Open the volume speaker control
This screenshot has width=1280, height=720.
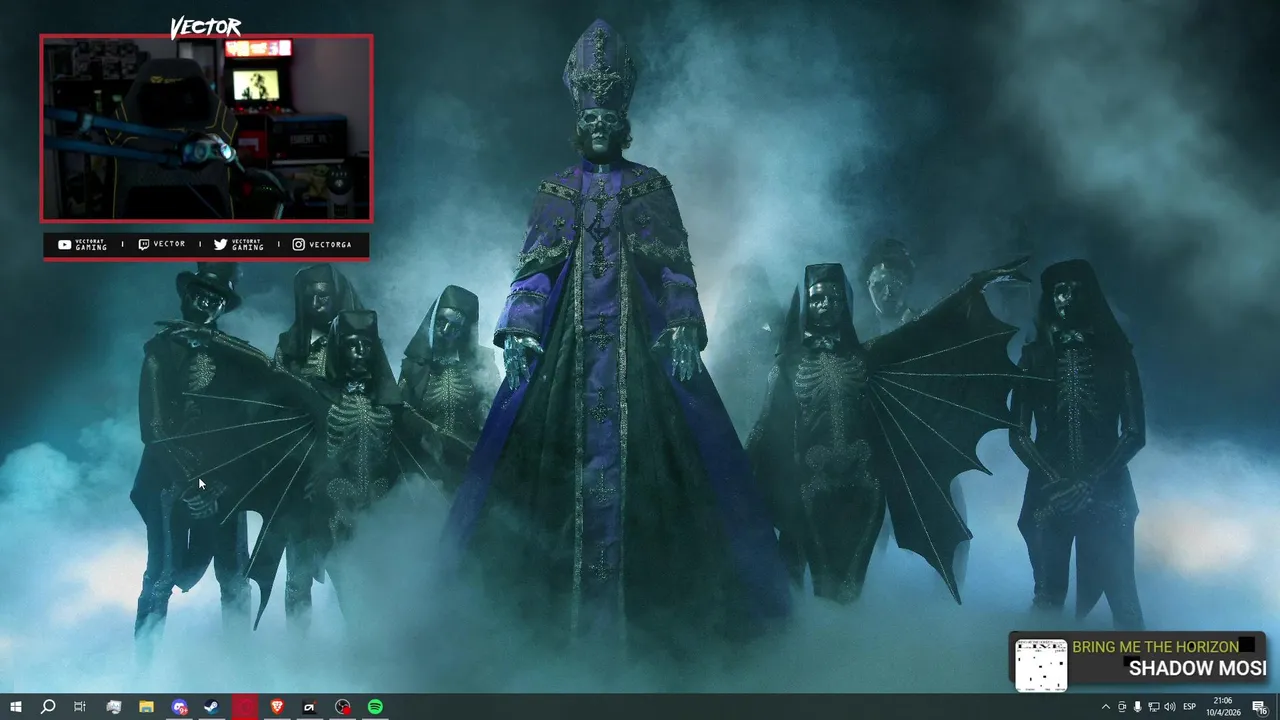tap(1170, 707)
